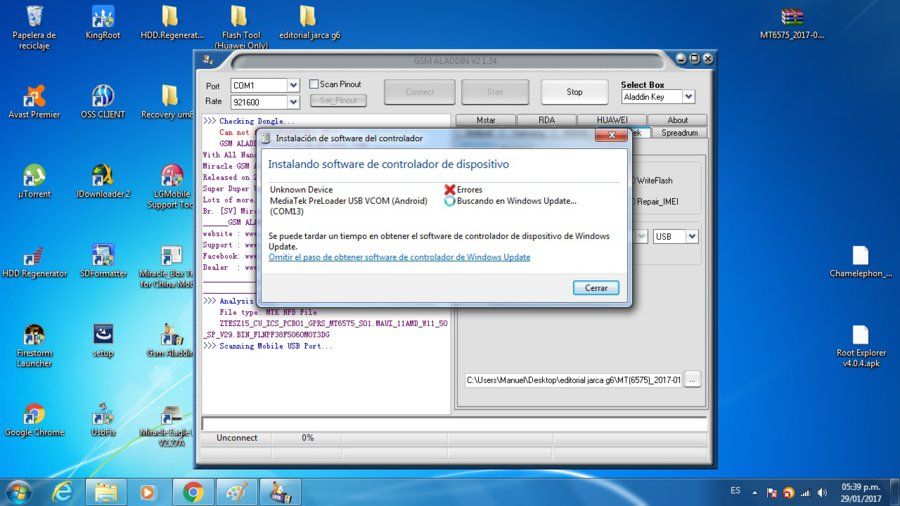Click the µTorrent desktop icon
The image size is (900, 506).
pyautogui.click(x=34, y=181)
